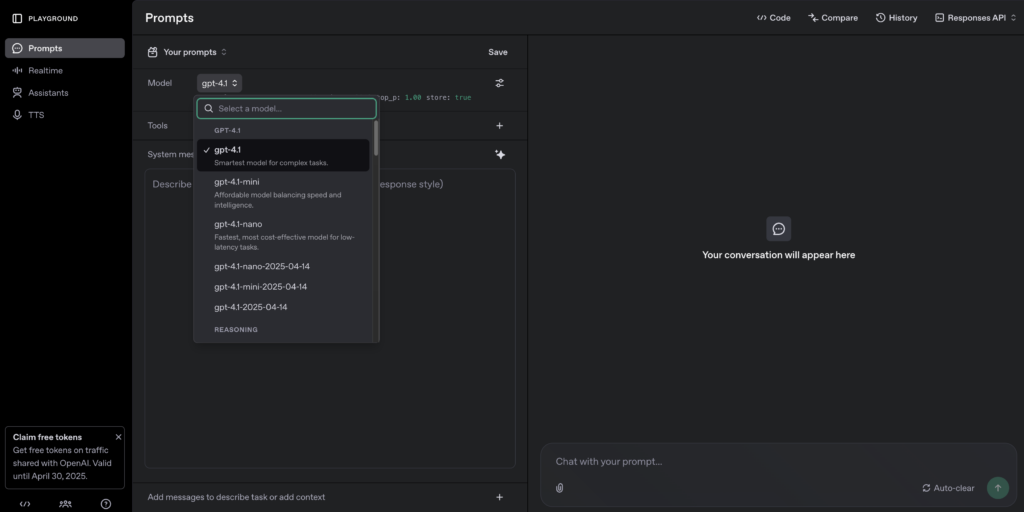This screenshot has width=1024, height=512.
Task: Click the code brackets icon at sidebar bottom
Action: [25, 504]
